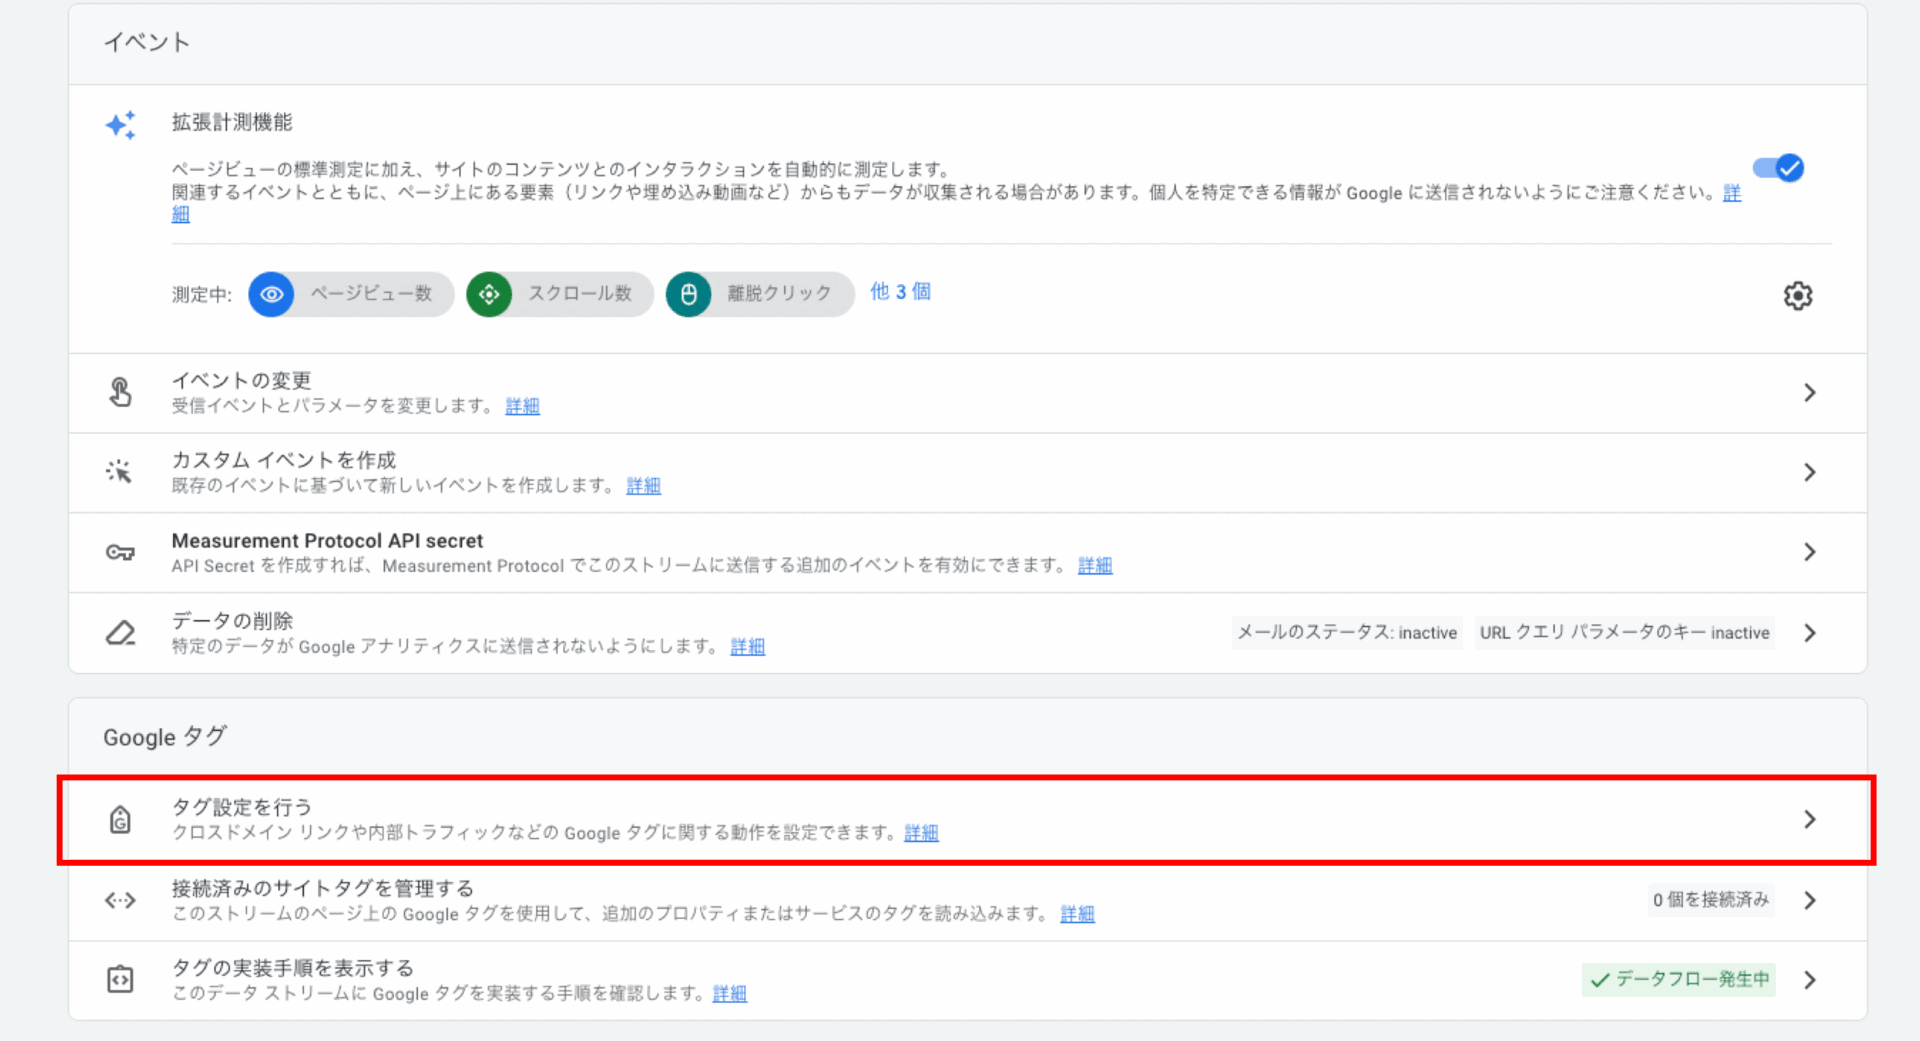This screenshot has height=1041, width=1920.
Task: Expand the タグの実装手順を表示する chevron
Action: click(1809, 980)
